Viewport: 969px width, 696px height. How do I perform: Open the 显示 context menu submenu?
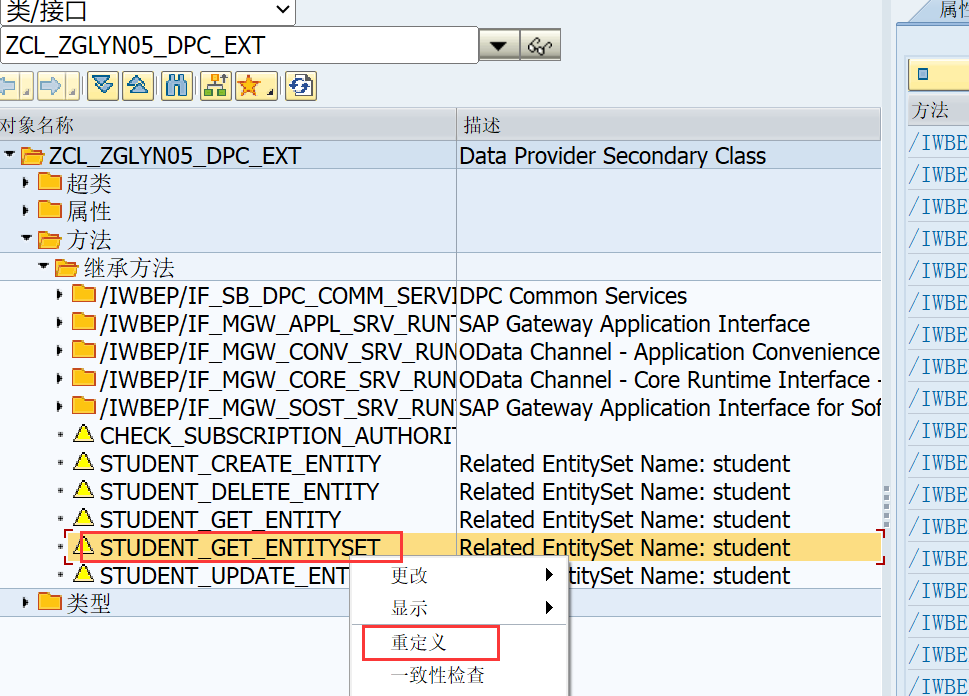pyautogui.click(x=459, y=608)
